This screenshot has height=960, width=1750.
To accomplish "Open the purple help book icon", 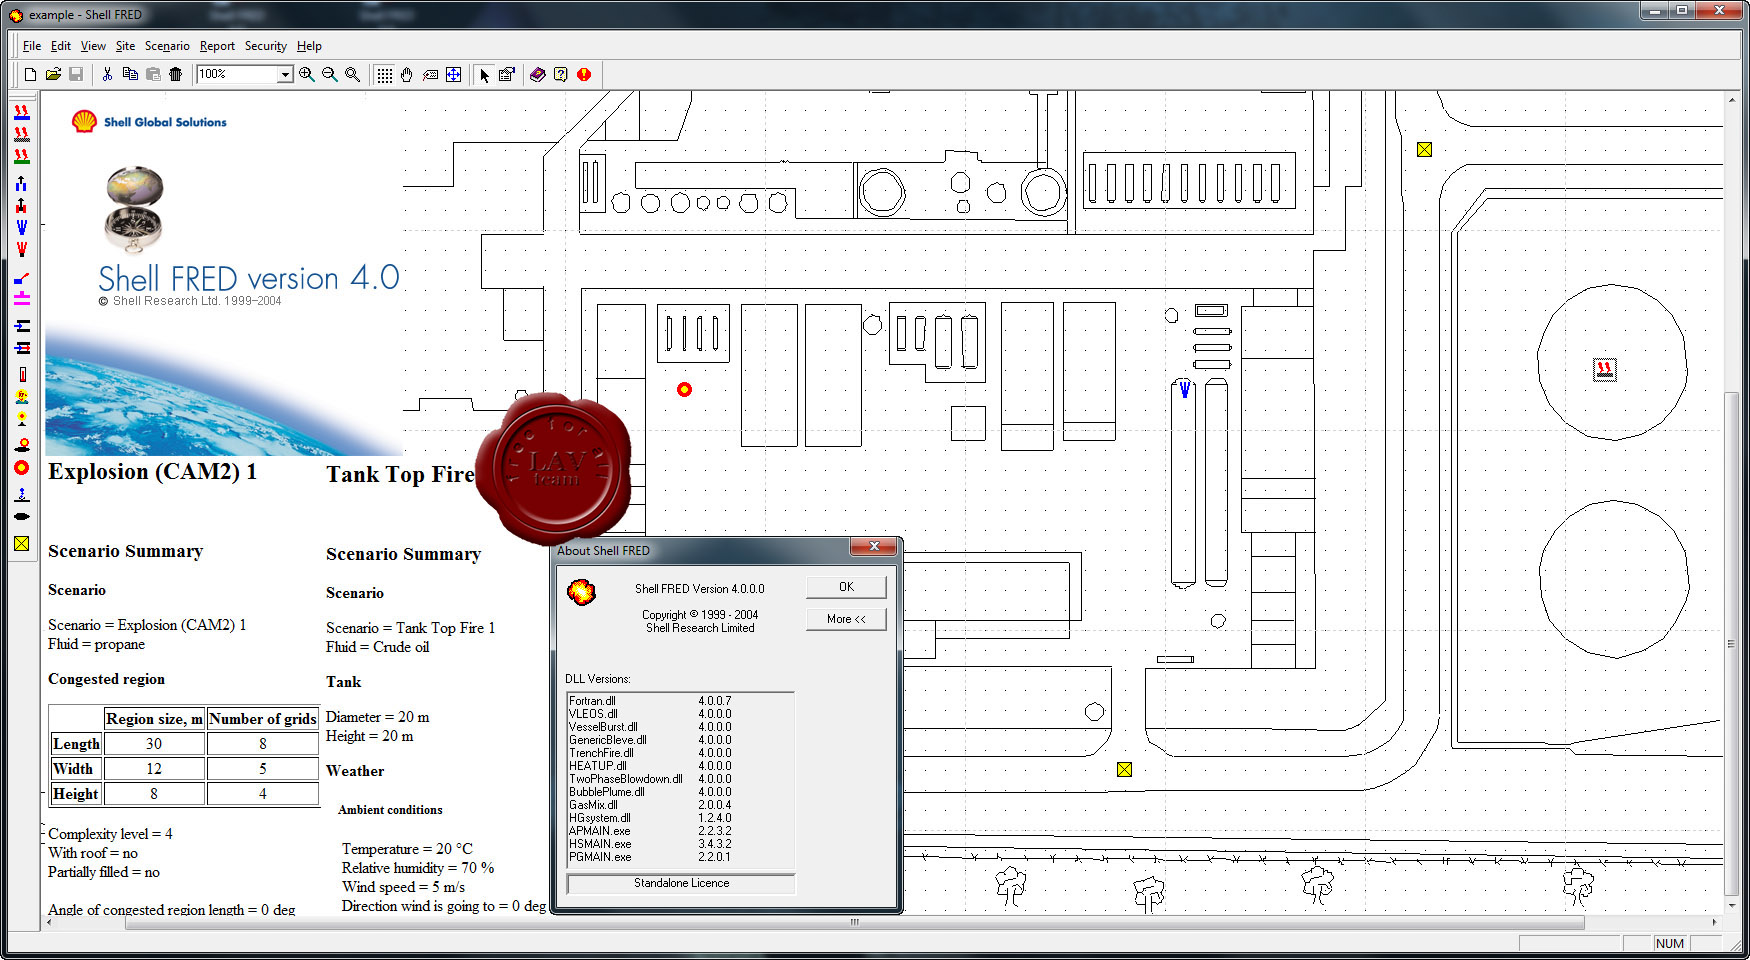I will click(538, 74).
